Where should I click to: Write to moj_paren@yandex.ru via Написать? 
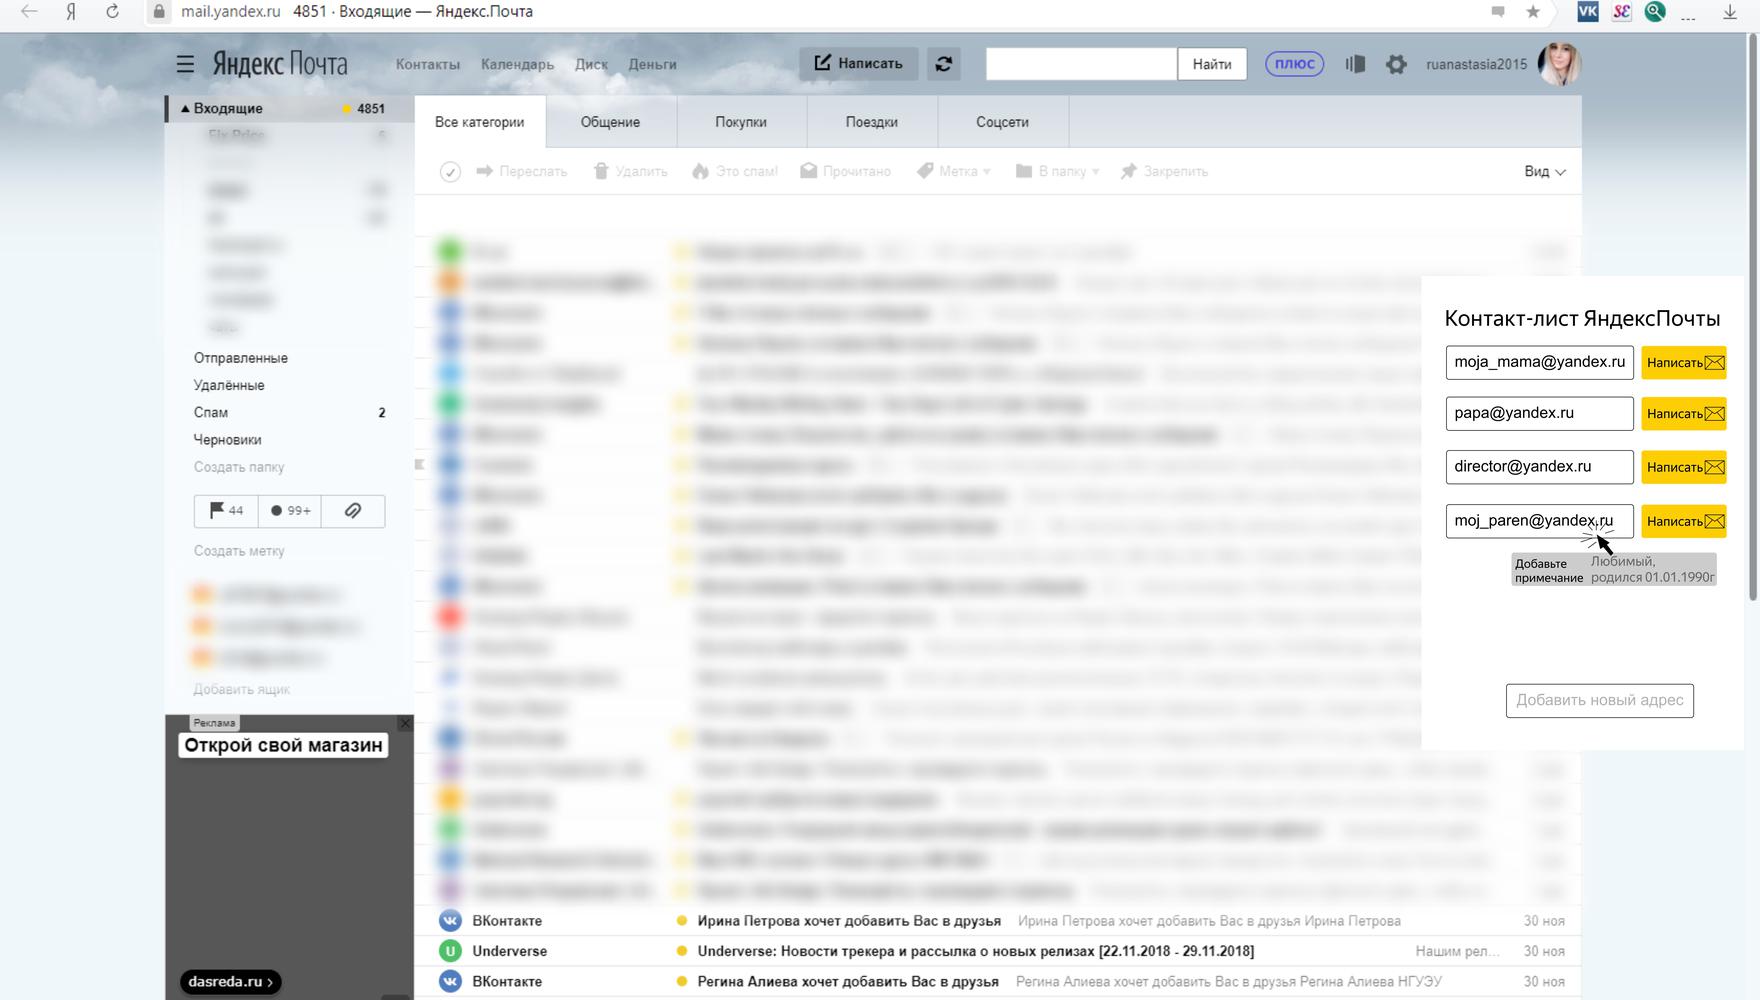click(1684, 521)
